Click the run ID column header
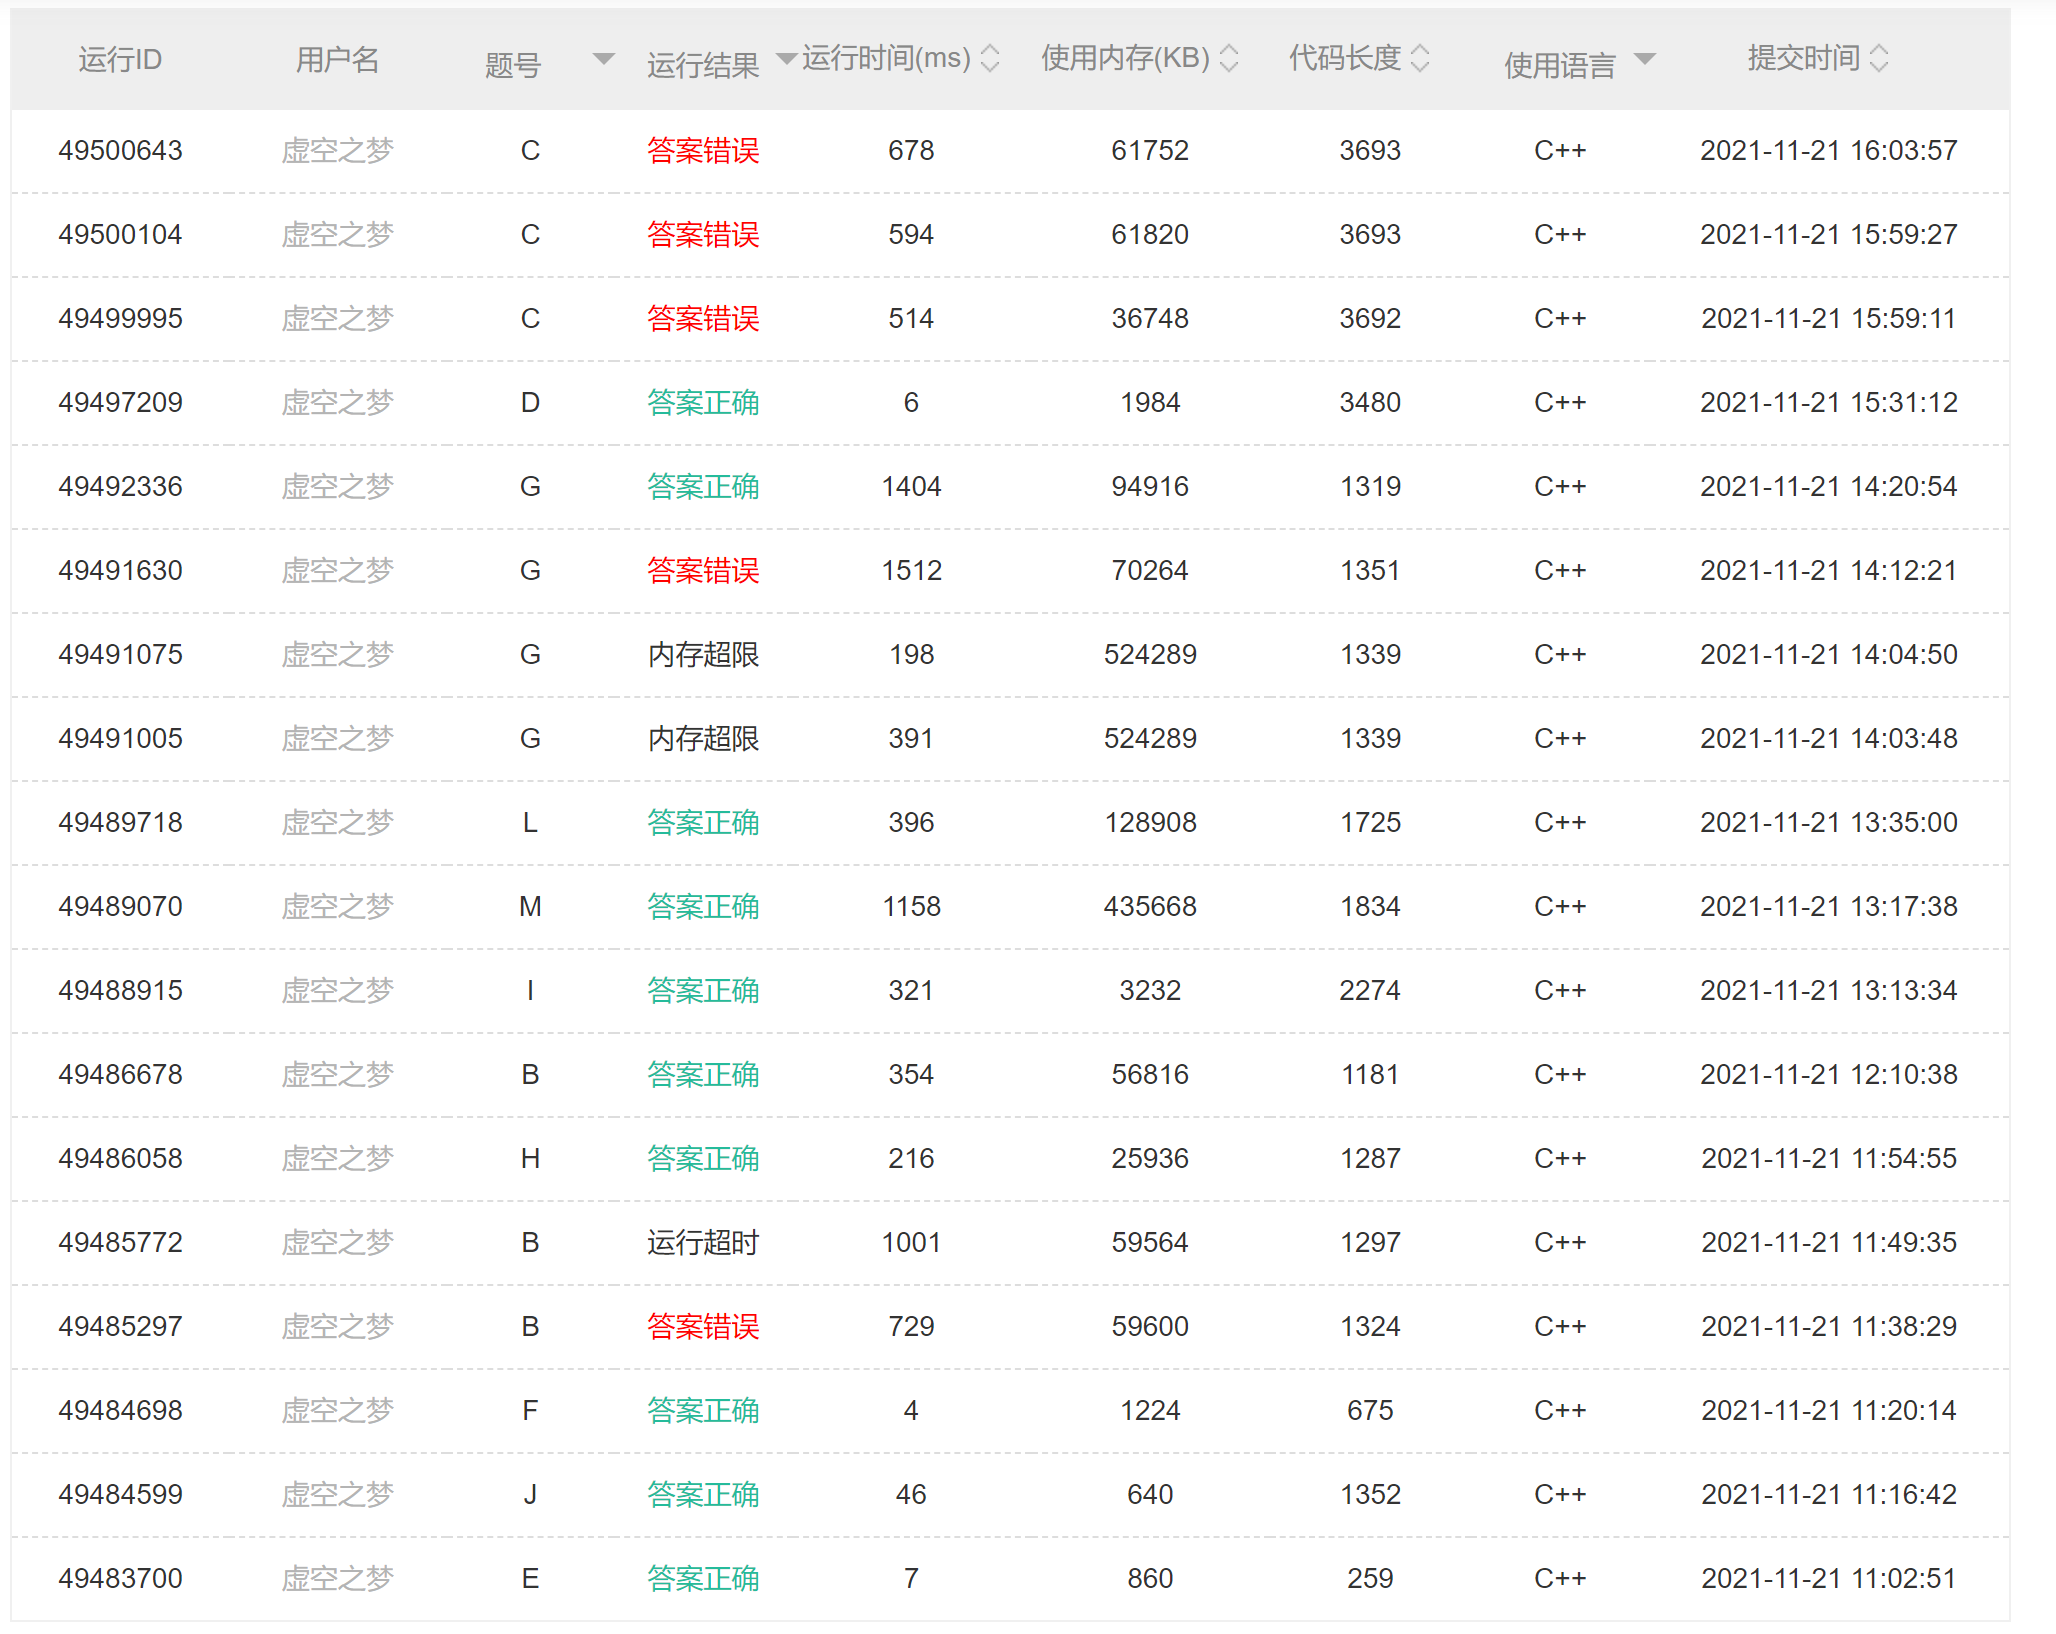 pos(120,60)
